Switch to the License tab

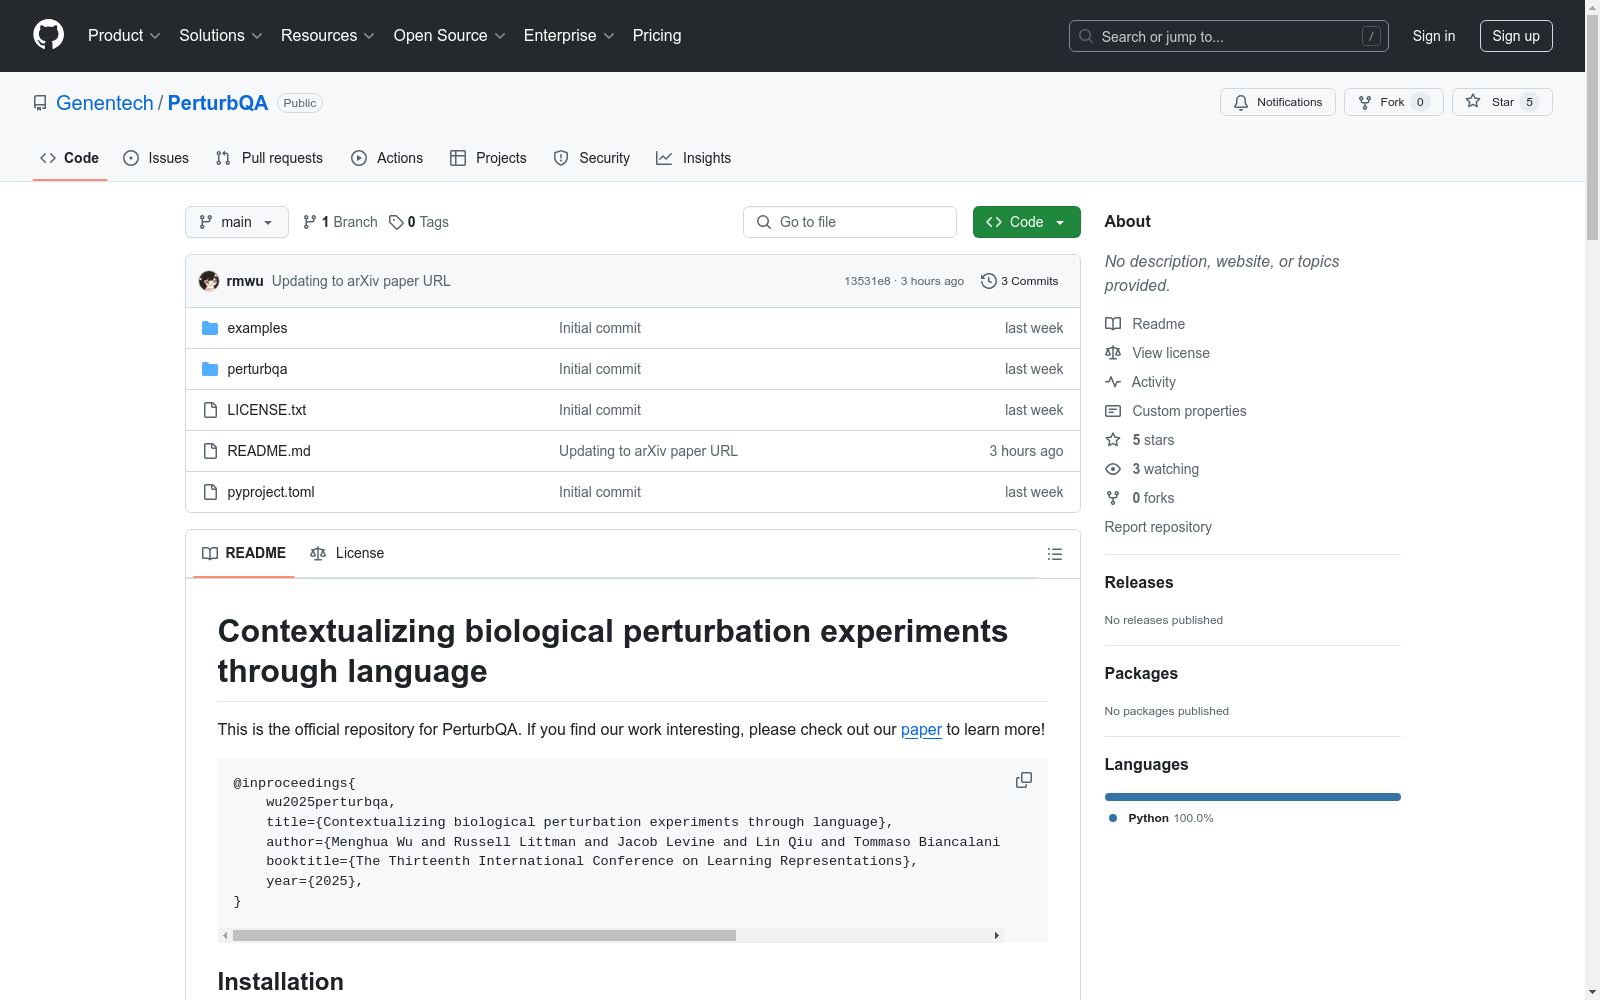click(347, 553)
